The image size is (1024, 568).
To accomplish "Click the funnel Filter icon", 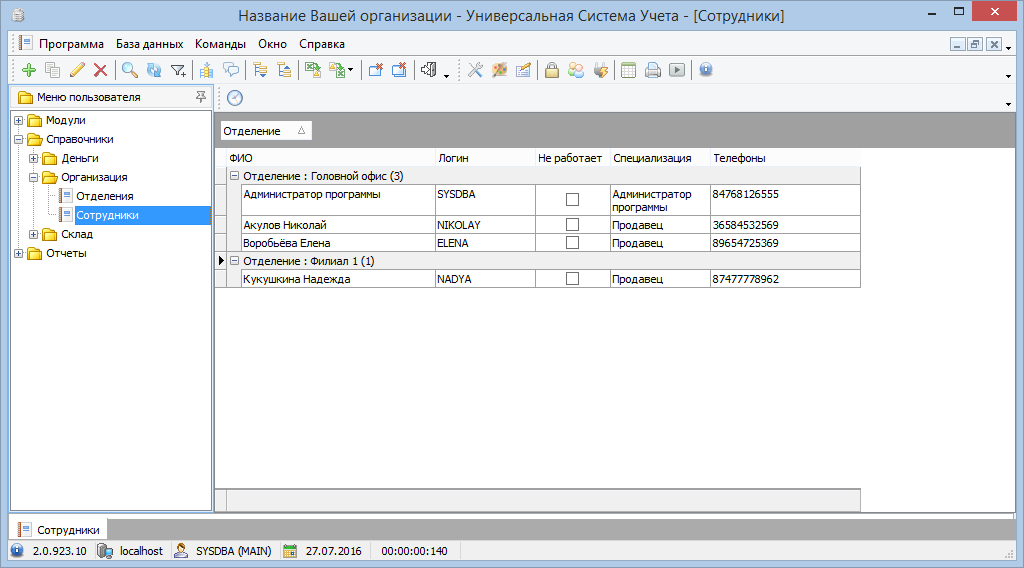I will [178, 70].
